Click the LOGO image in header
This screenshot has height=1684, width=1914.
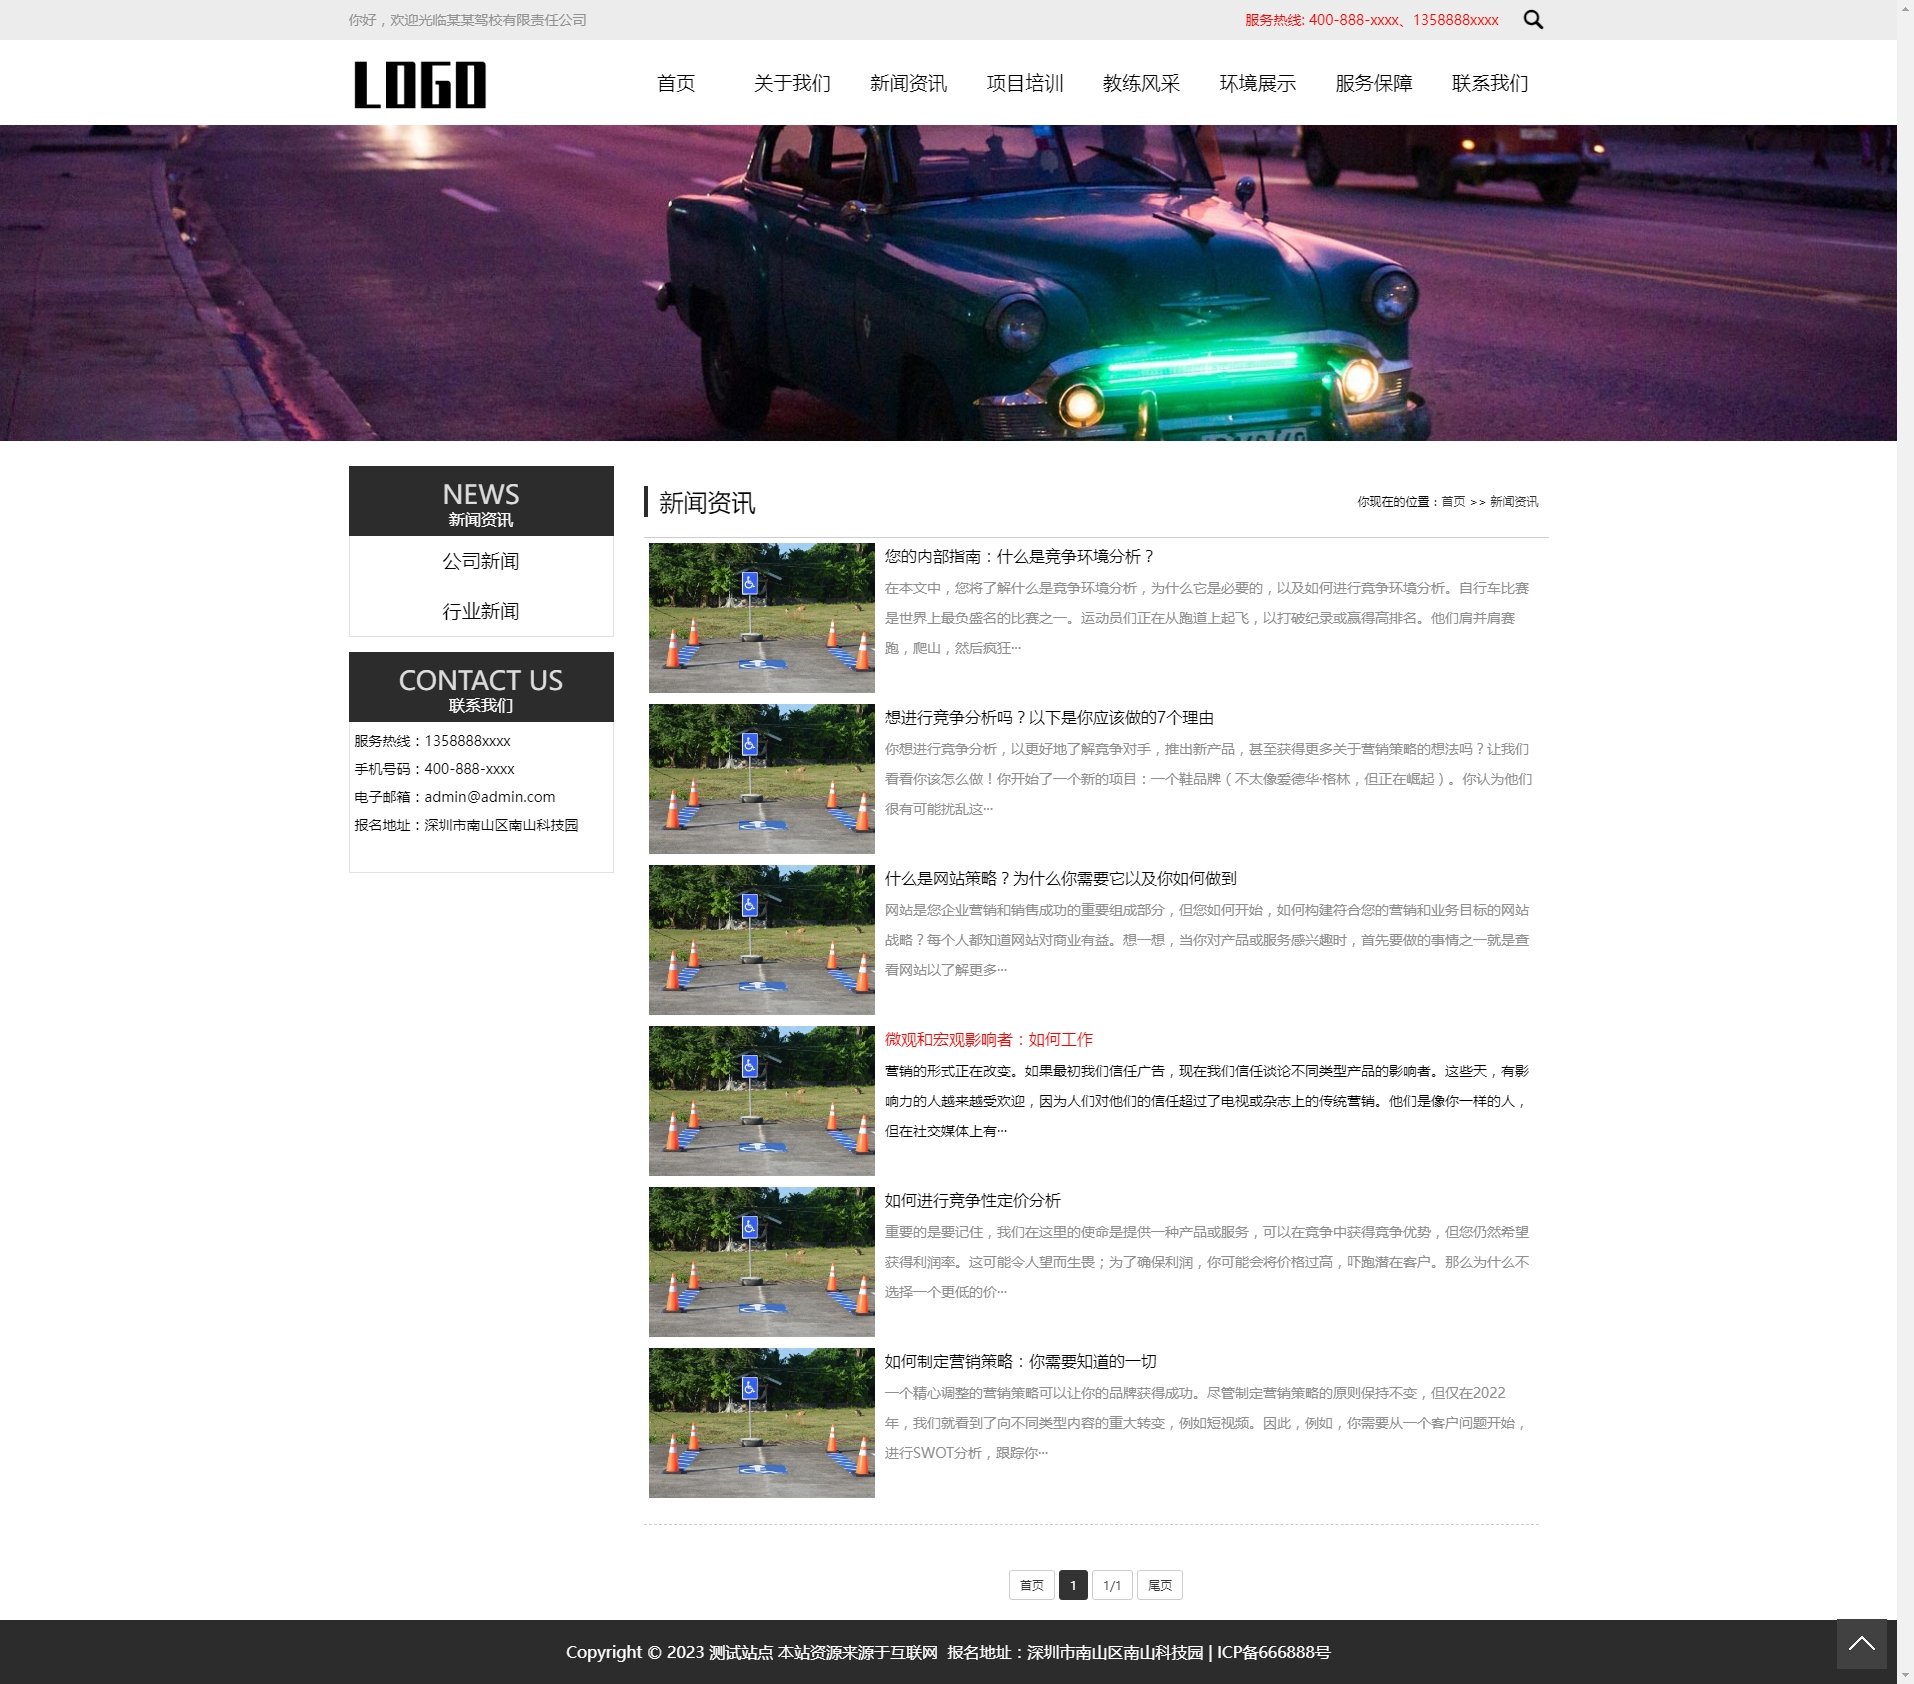tap(420, 84)
